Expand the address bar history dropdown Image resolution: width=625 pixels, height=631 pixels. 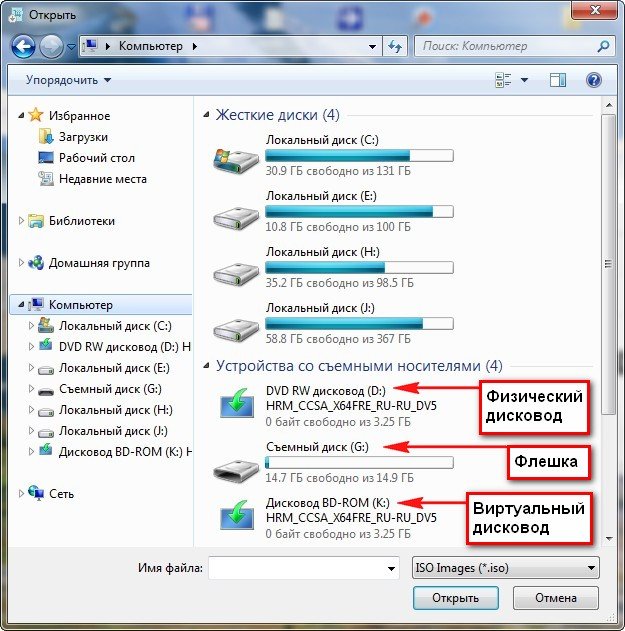click(372, 47)
